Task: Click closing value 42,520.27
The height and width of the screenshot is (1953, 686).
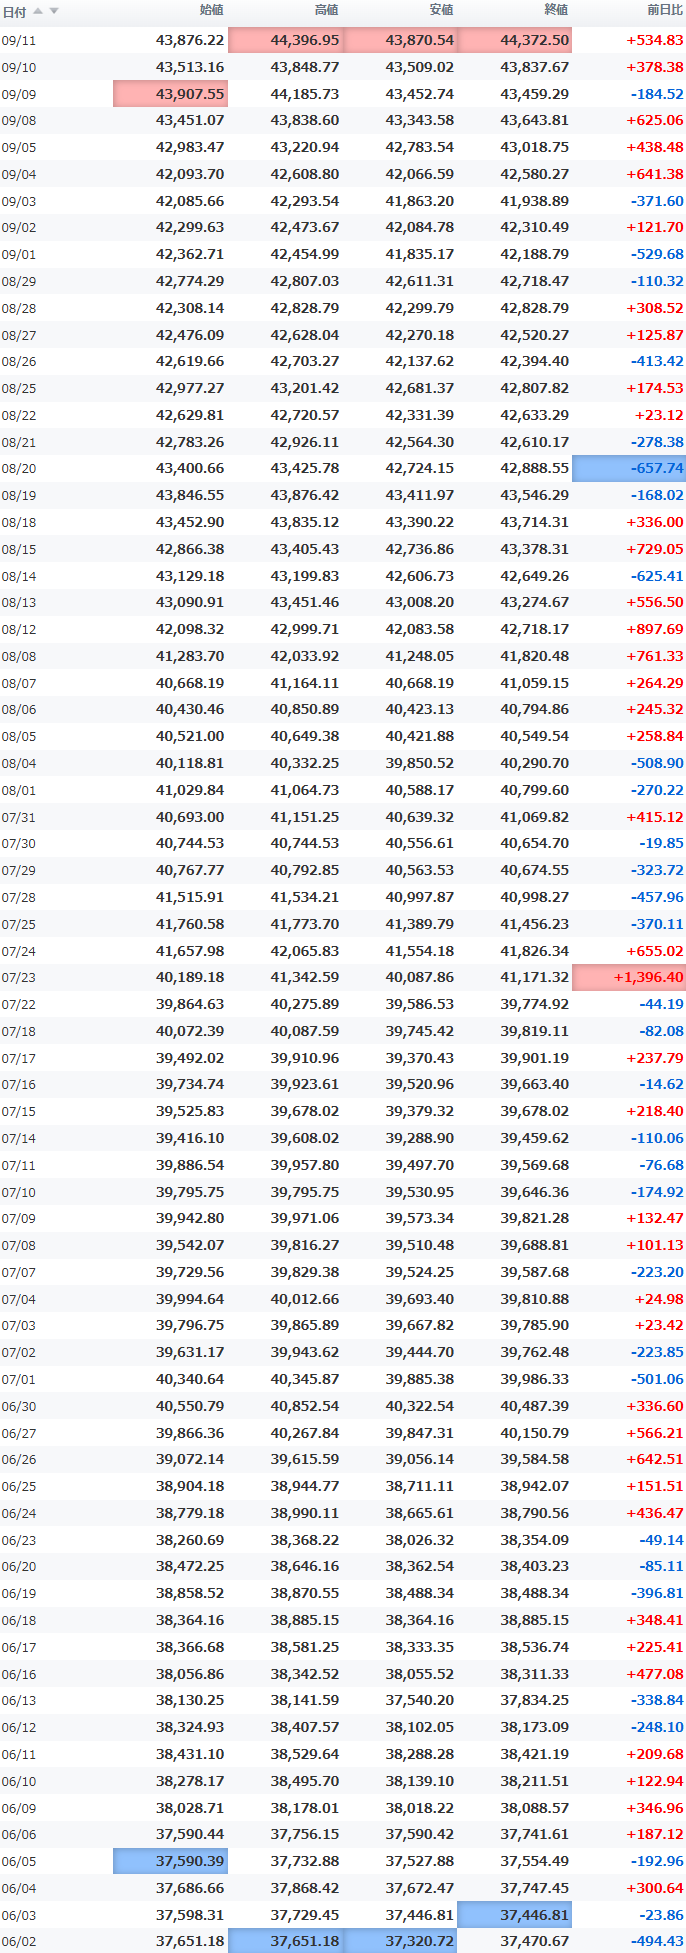Action: [x=535, y=335]
